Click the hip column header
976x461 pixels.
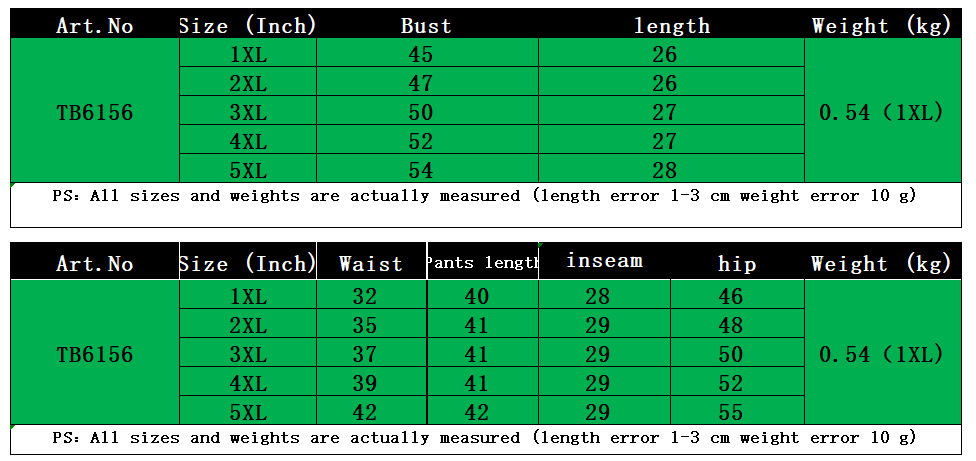(737, 264)
